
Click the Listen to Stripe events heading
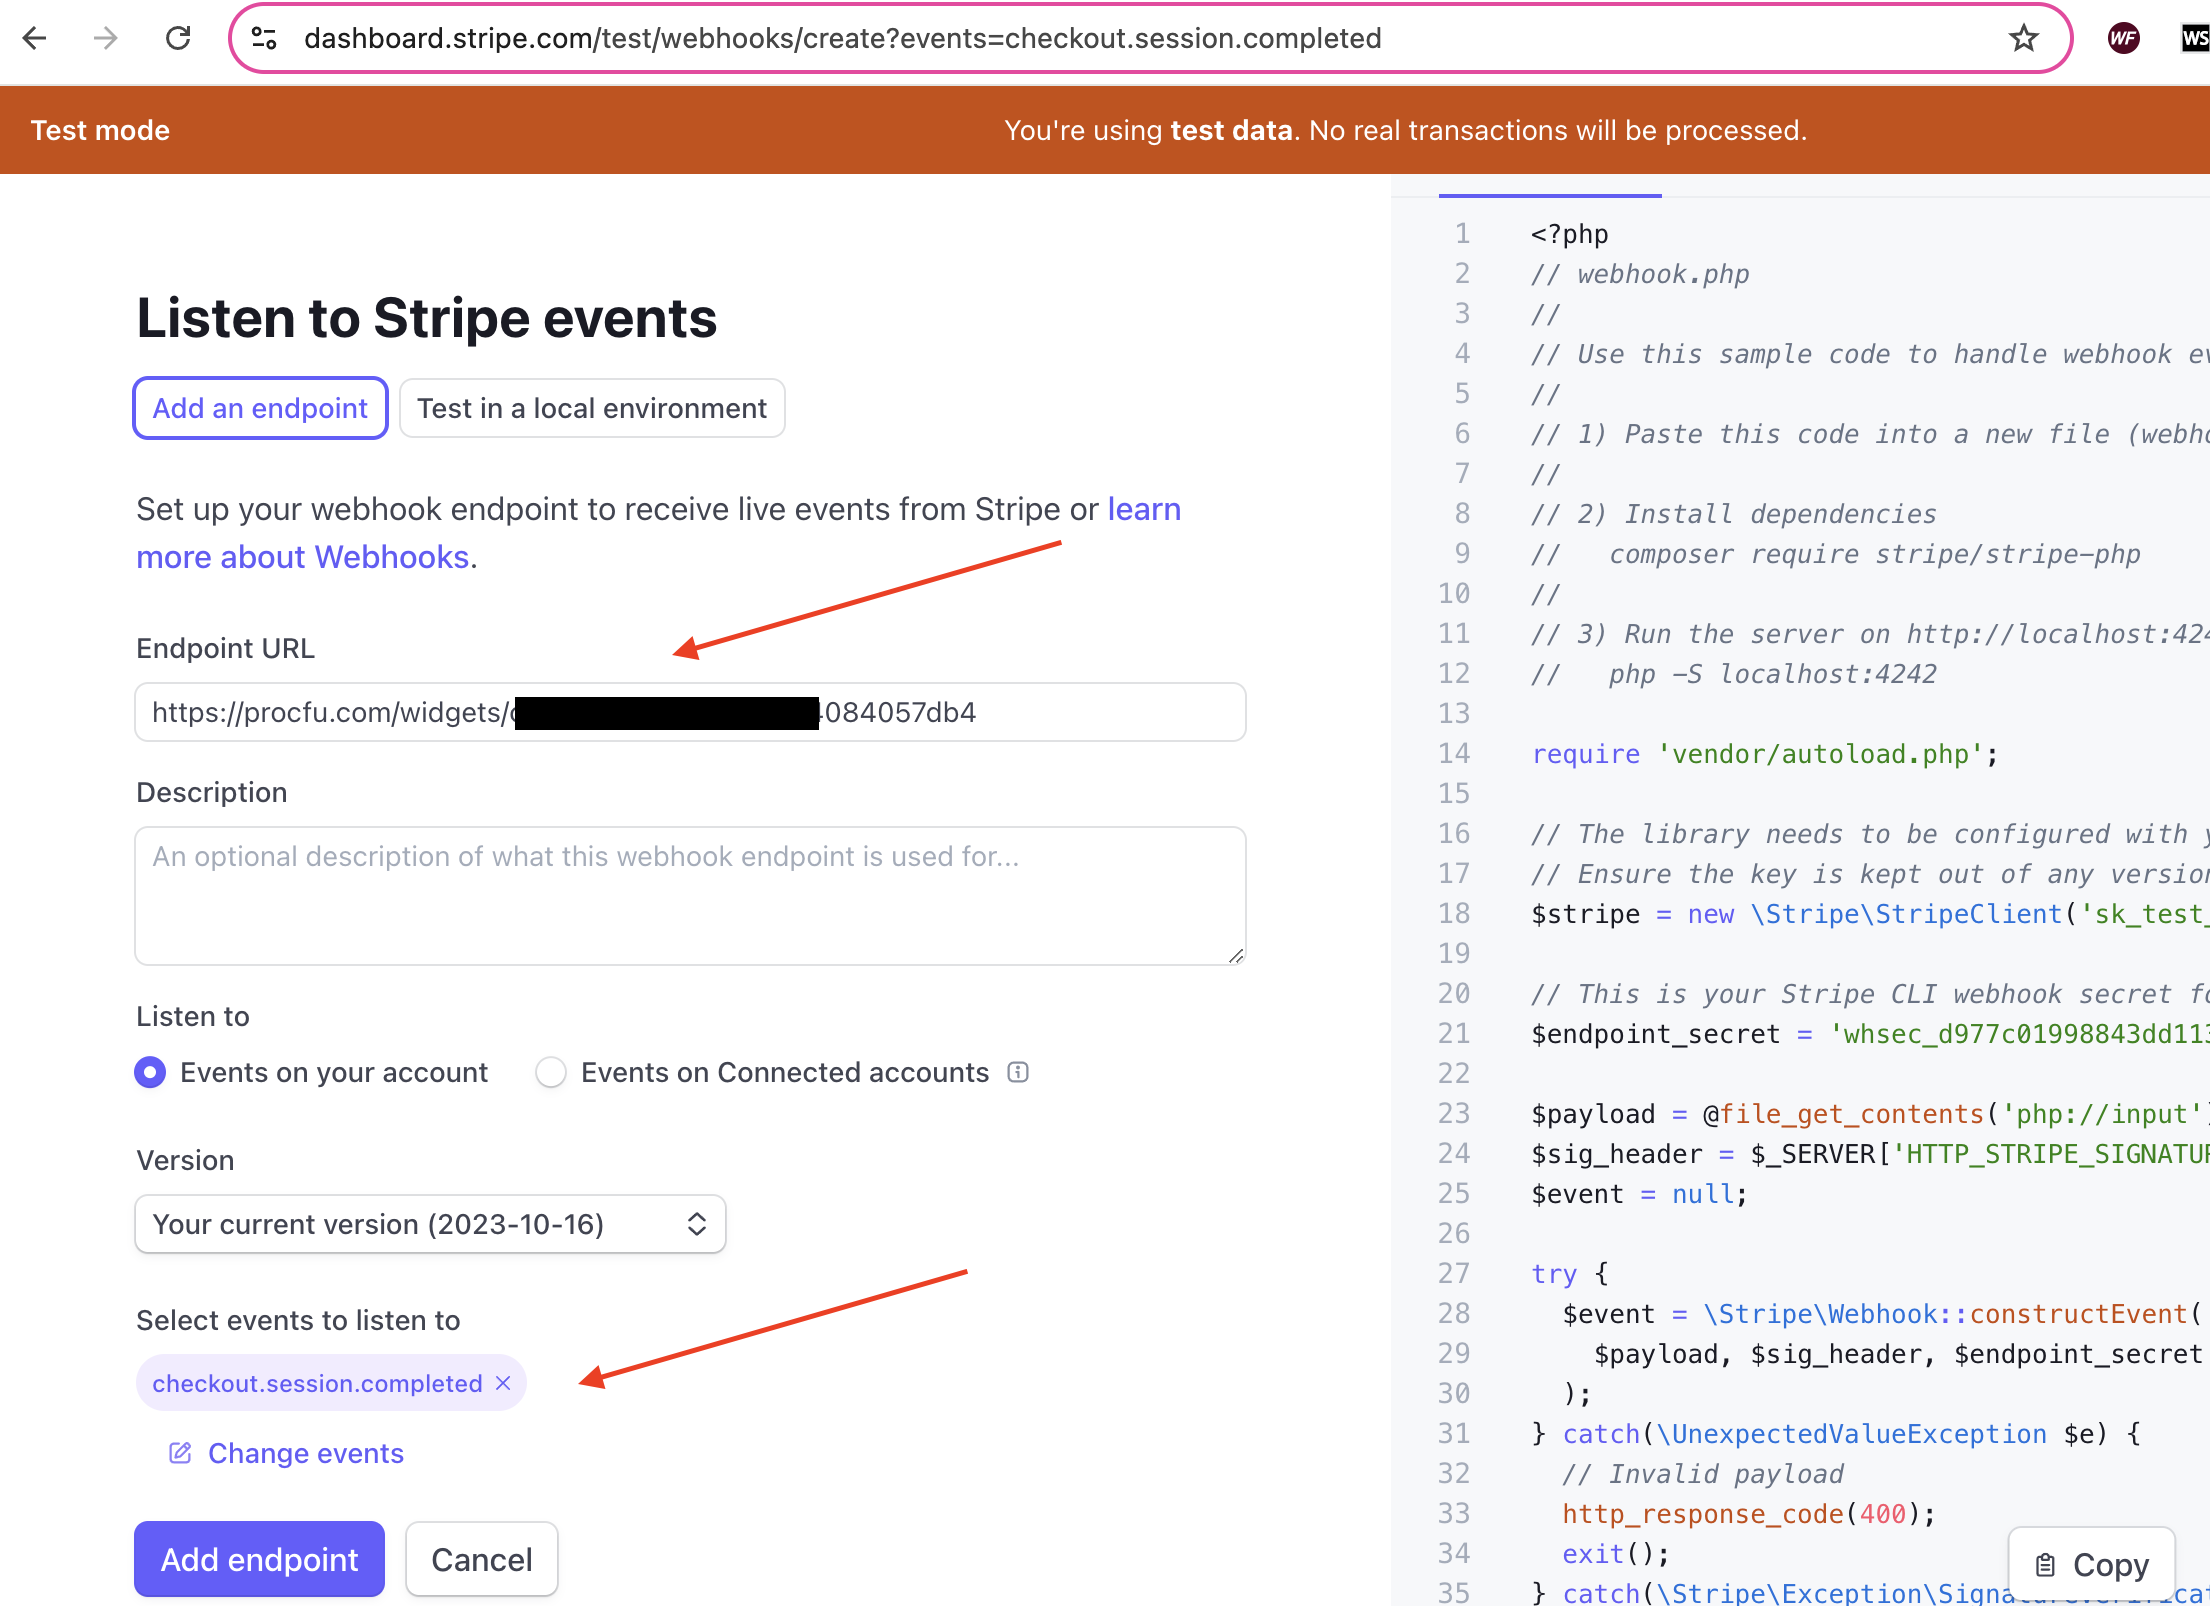[426, 318]
